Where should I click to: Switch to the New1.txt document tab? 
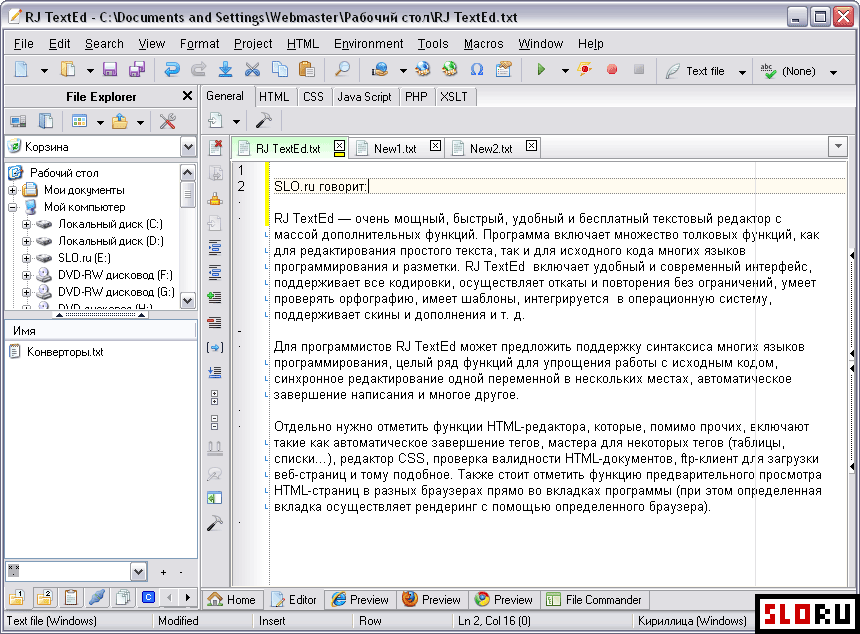coord(395,149)
